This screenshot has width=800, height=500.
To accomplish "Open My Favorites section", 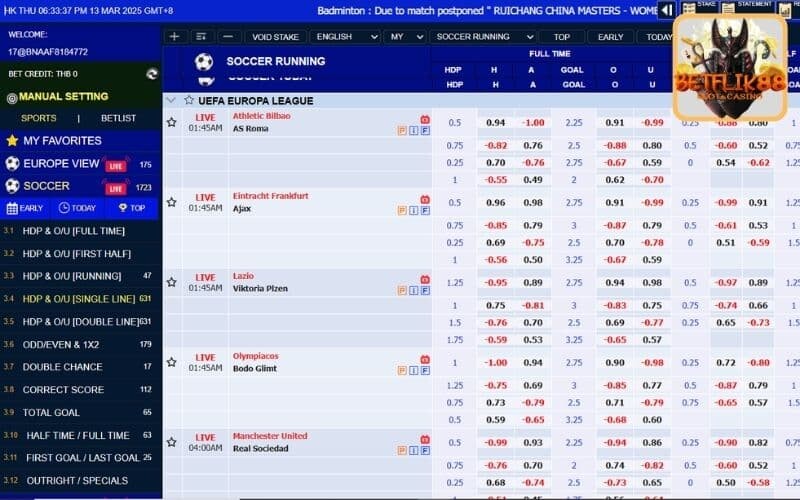I will click(81, 141).
